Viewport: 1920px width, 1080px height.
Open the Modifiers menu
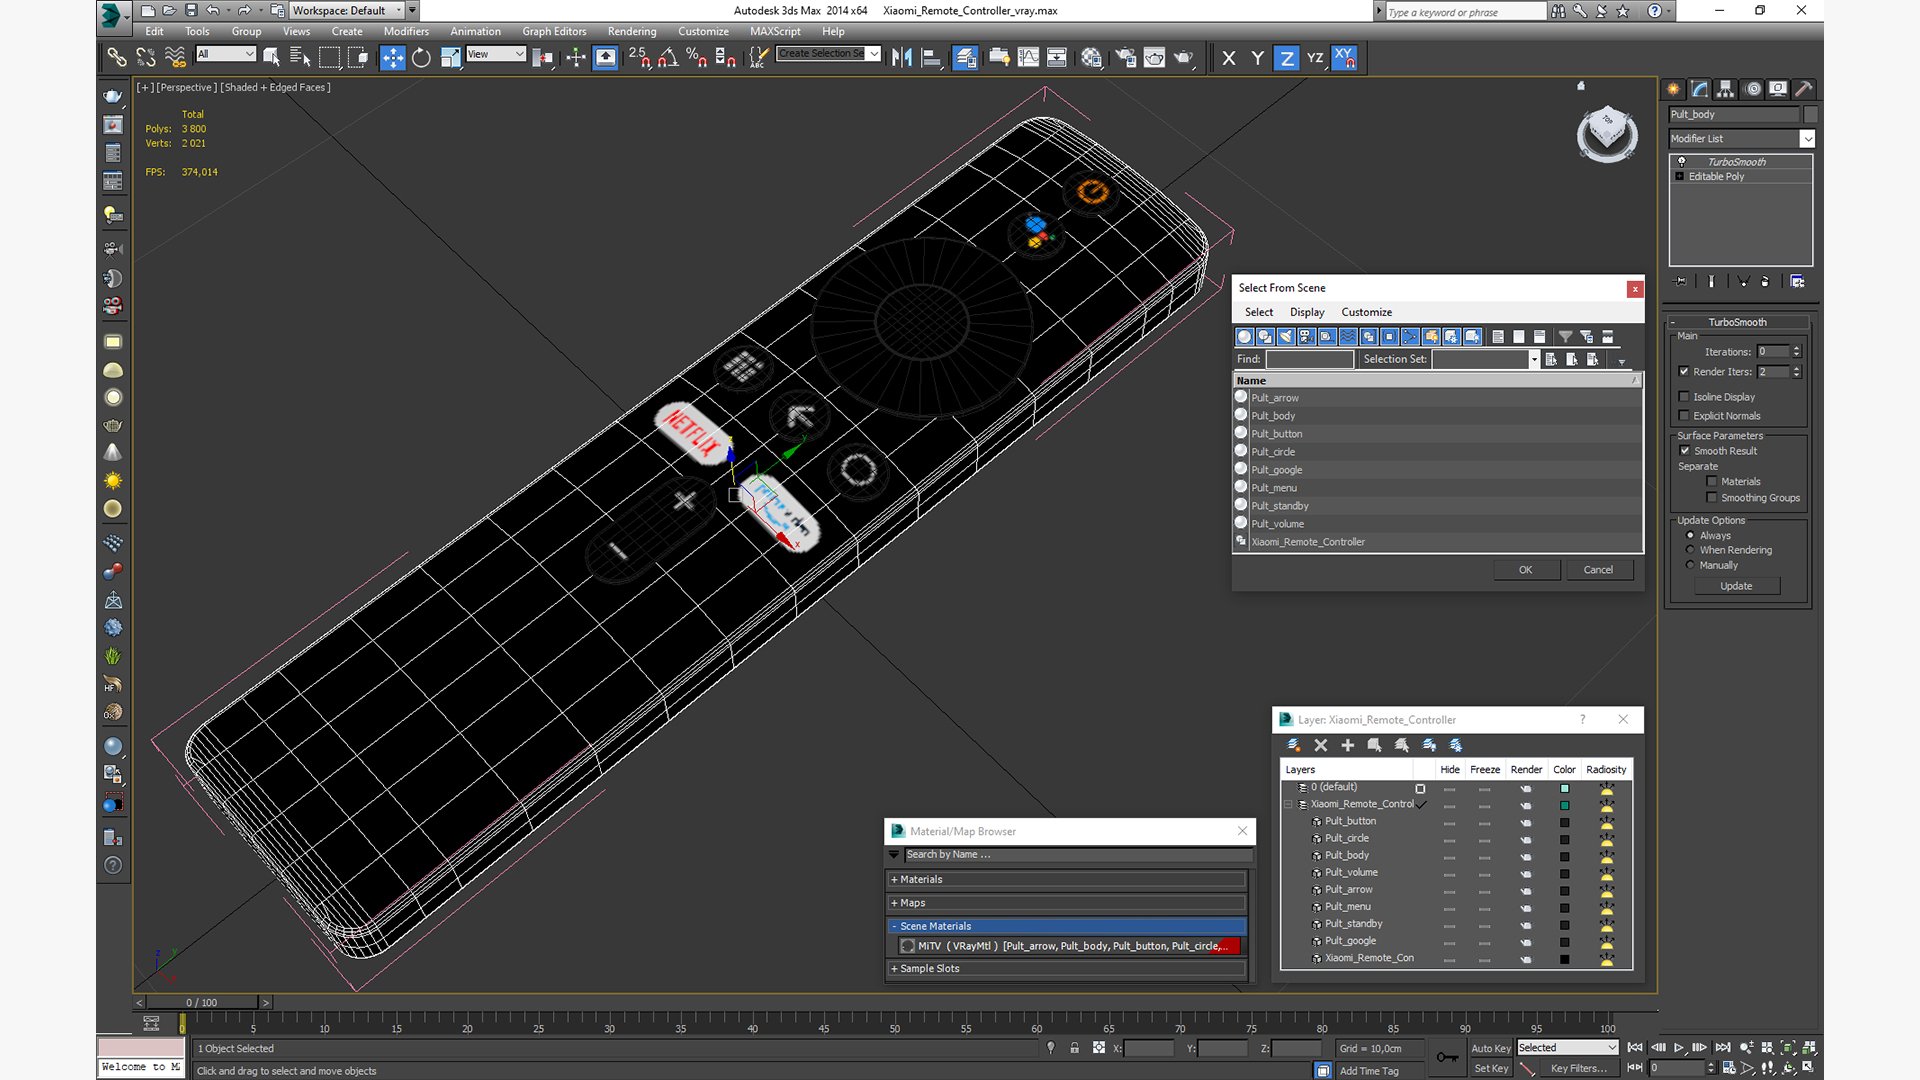(x=406, y=31)
